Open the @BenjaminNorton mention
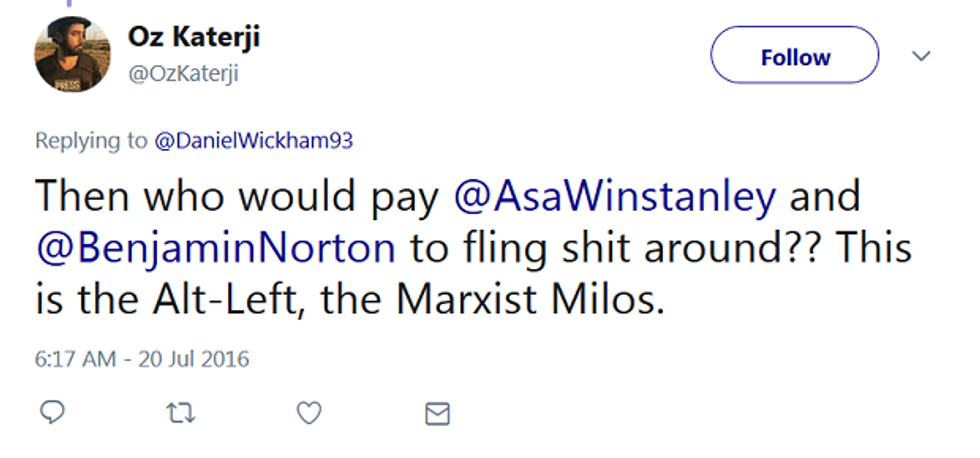Image resolution: width=980 pixels, height=458 pixels. click(215, 248)
